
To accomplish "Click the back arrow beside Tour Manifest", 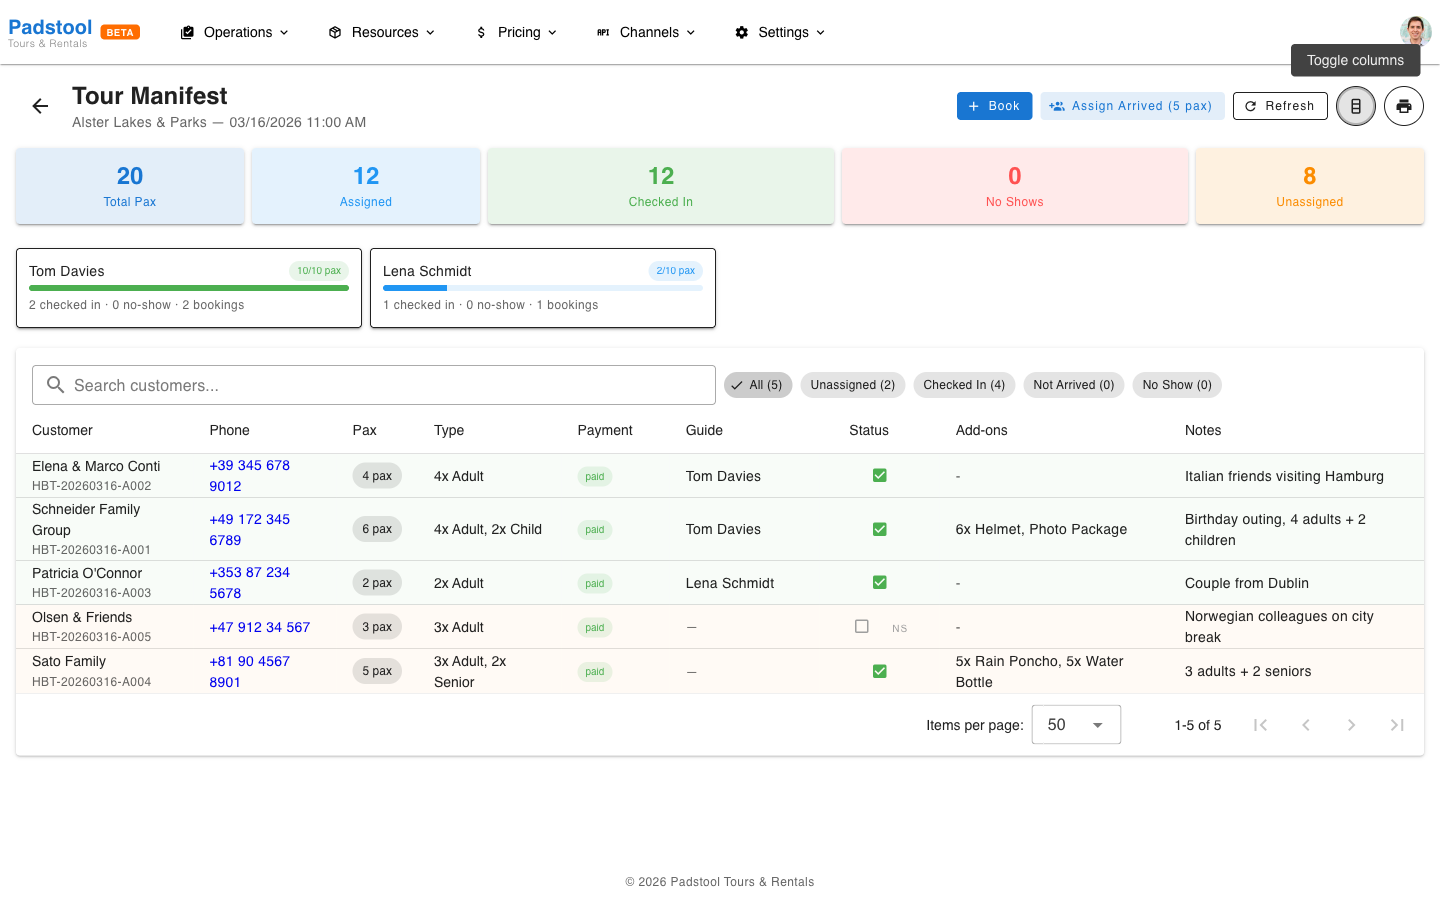I will pos(40,106).
